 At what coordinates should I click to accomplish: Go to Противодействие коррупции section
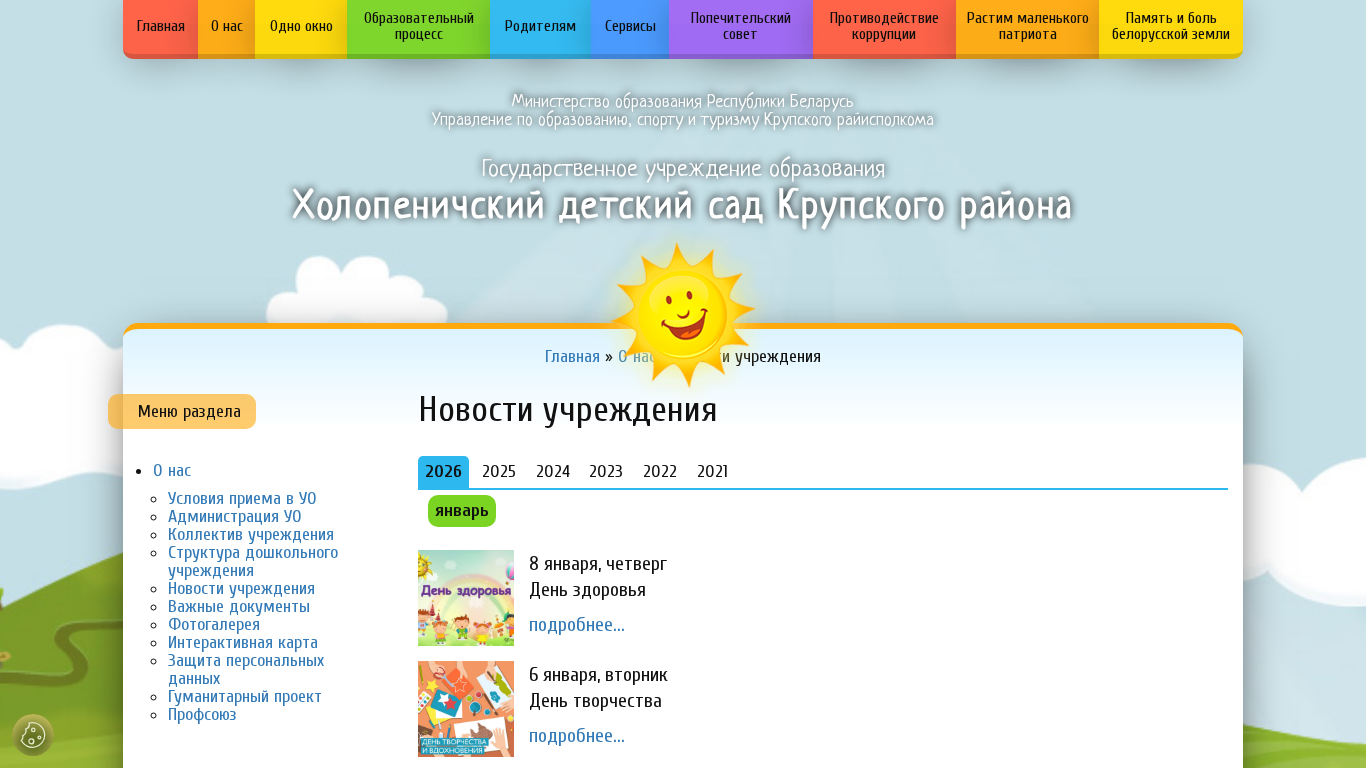click(884, 27)
